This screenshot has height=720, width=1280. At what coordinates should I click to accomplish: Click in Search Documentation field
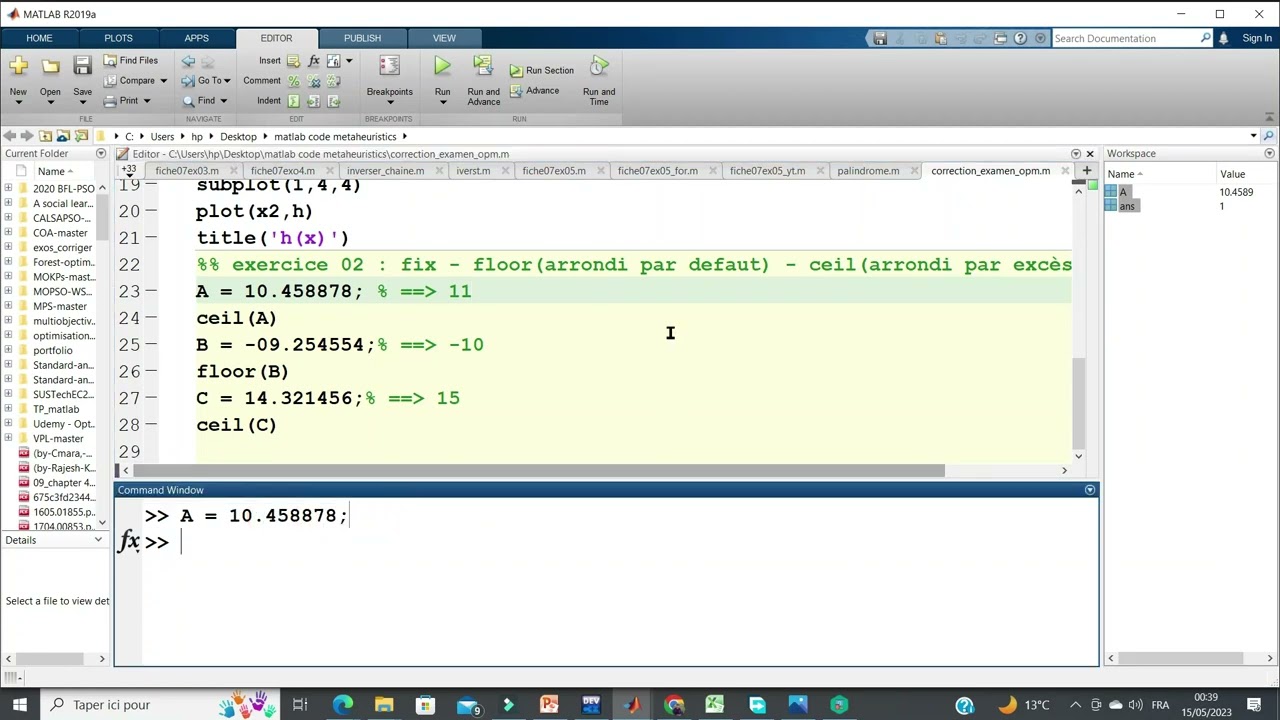coord(1125,38)
